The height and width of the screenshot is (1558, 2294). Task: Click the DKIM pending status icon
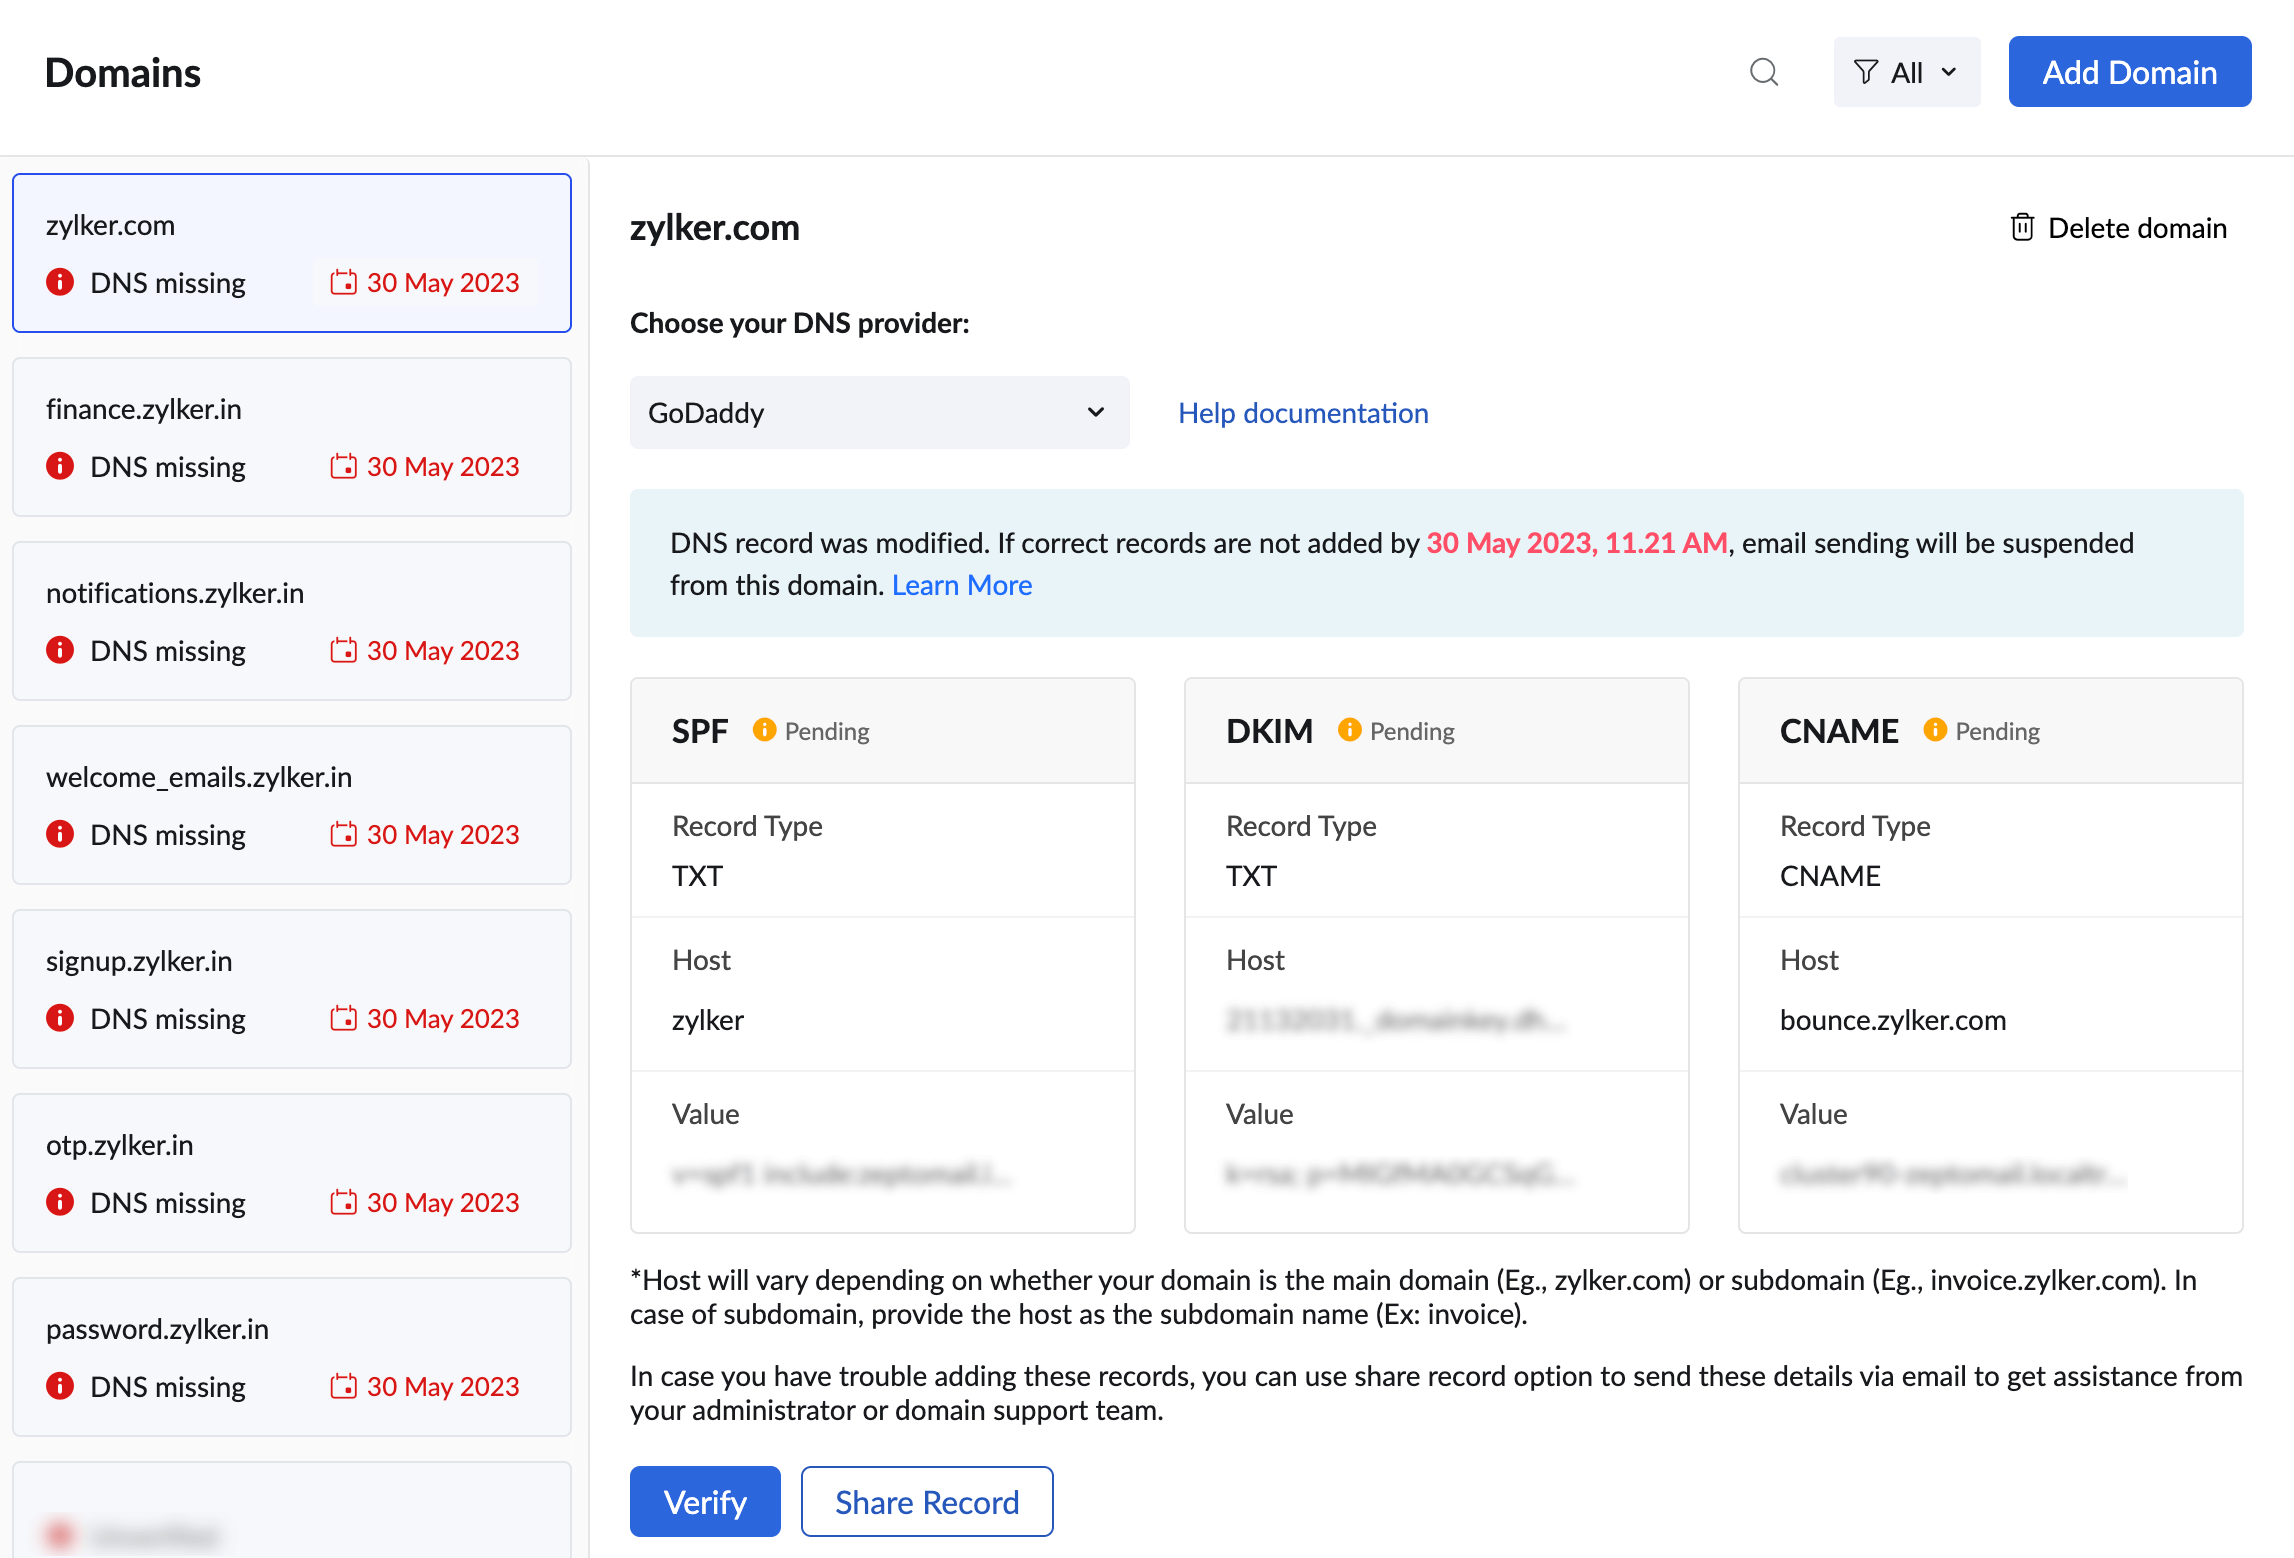click(x=1349, y=730)
